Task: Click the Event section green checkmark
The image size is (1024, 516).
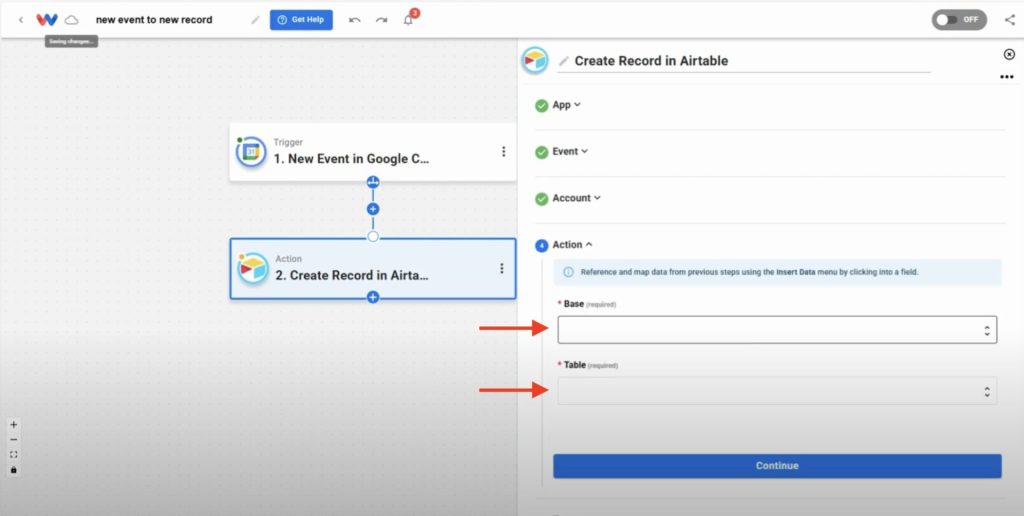Action: pos(541,152)
